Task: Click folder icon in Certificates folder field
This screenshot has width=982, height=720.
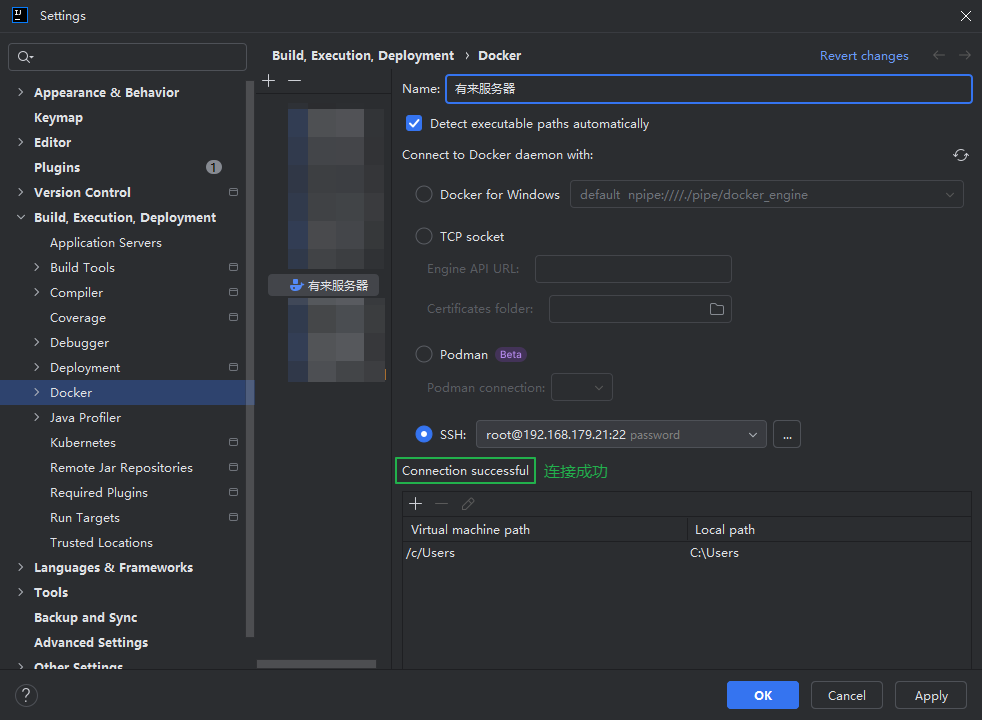Action: coord(716,309)
